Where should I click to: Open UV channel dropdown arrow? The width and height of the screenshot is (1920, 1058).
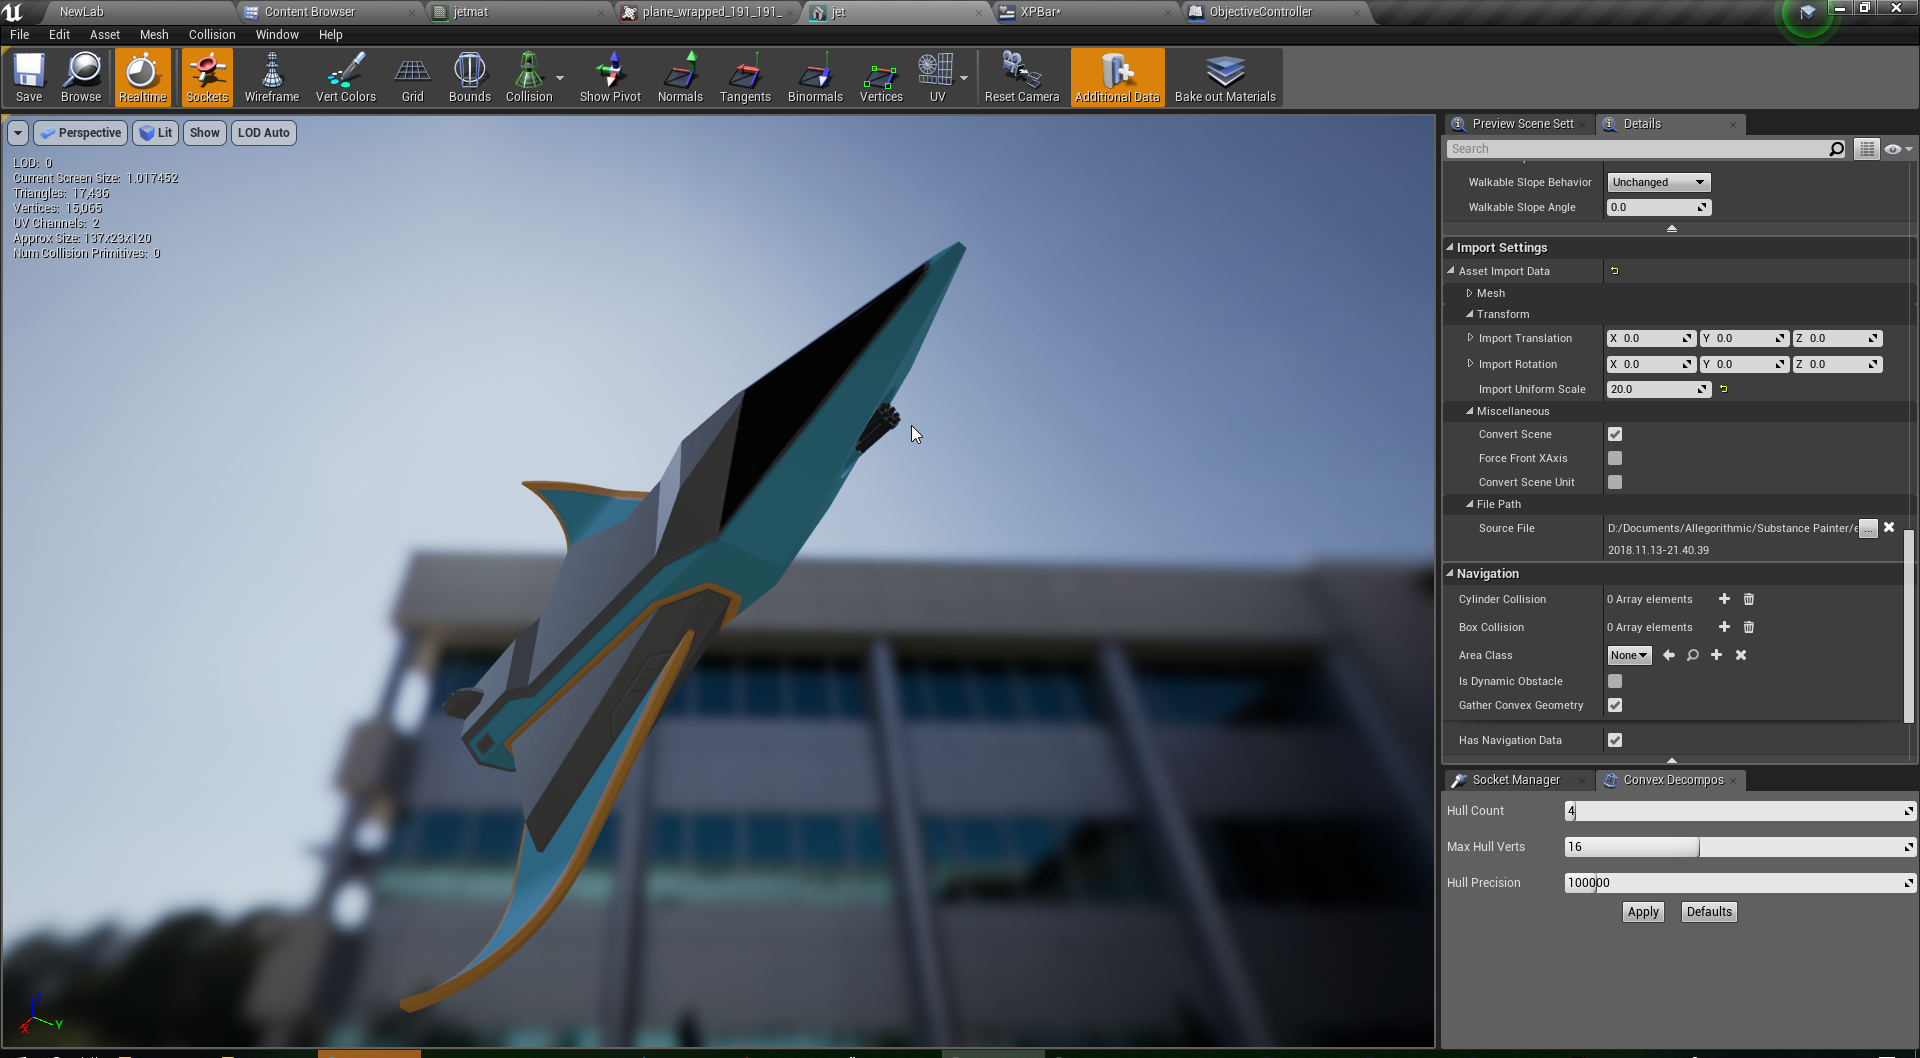964,78
